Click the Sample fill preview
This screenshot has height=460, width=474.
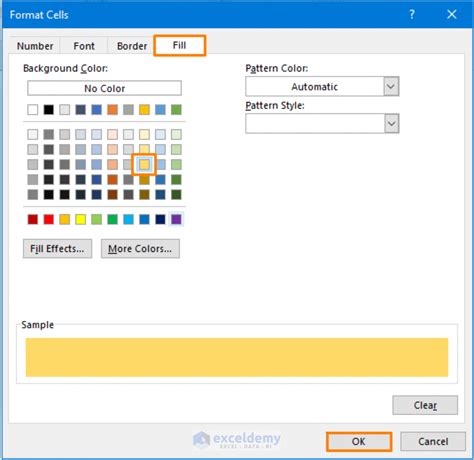click(x=237, y=357)
